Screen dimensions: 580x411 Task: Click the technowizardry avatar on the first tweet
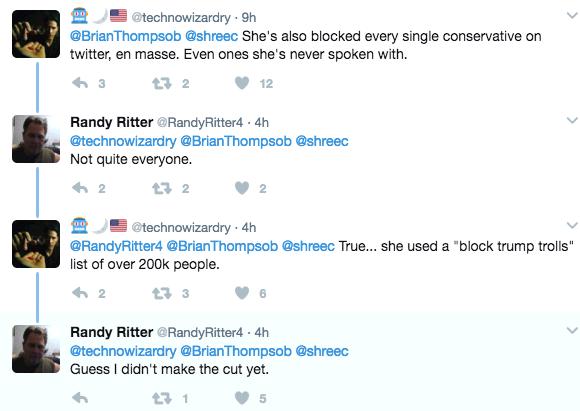36,34
